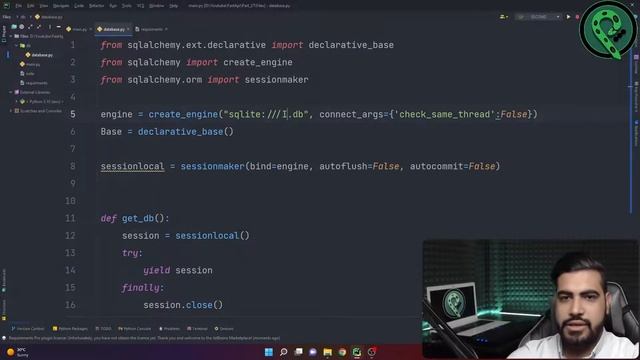640x360 pixels.
Task: Open the run configuration dropdown
Action: click(x=538, y=17)
